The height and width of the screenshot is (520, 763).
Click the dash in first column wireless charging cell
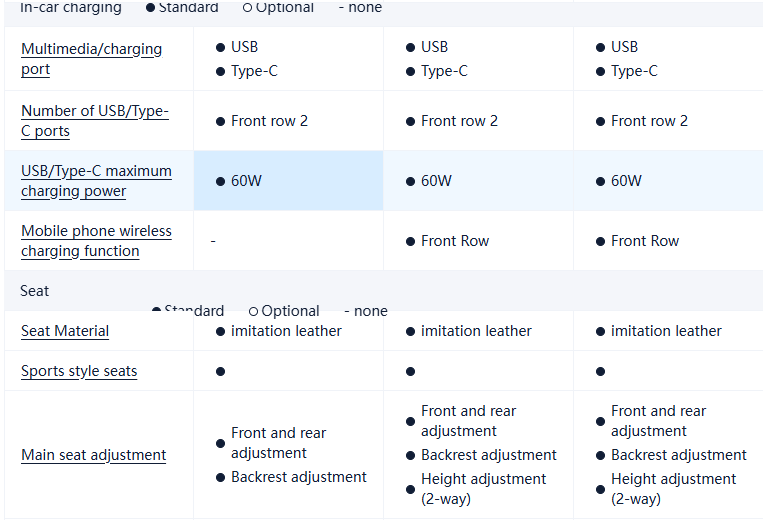(x=213, y=241)
